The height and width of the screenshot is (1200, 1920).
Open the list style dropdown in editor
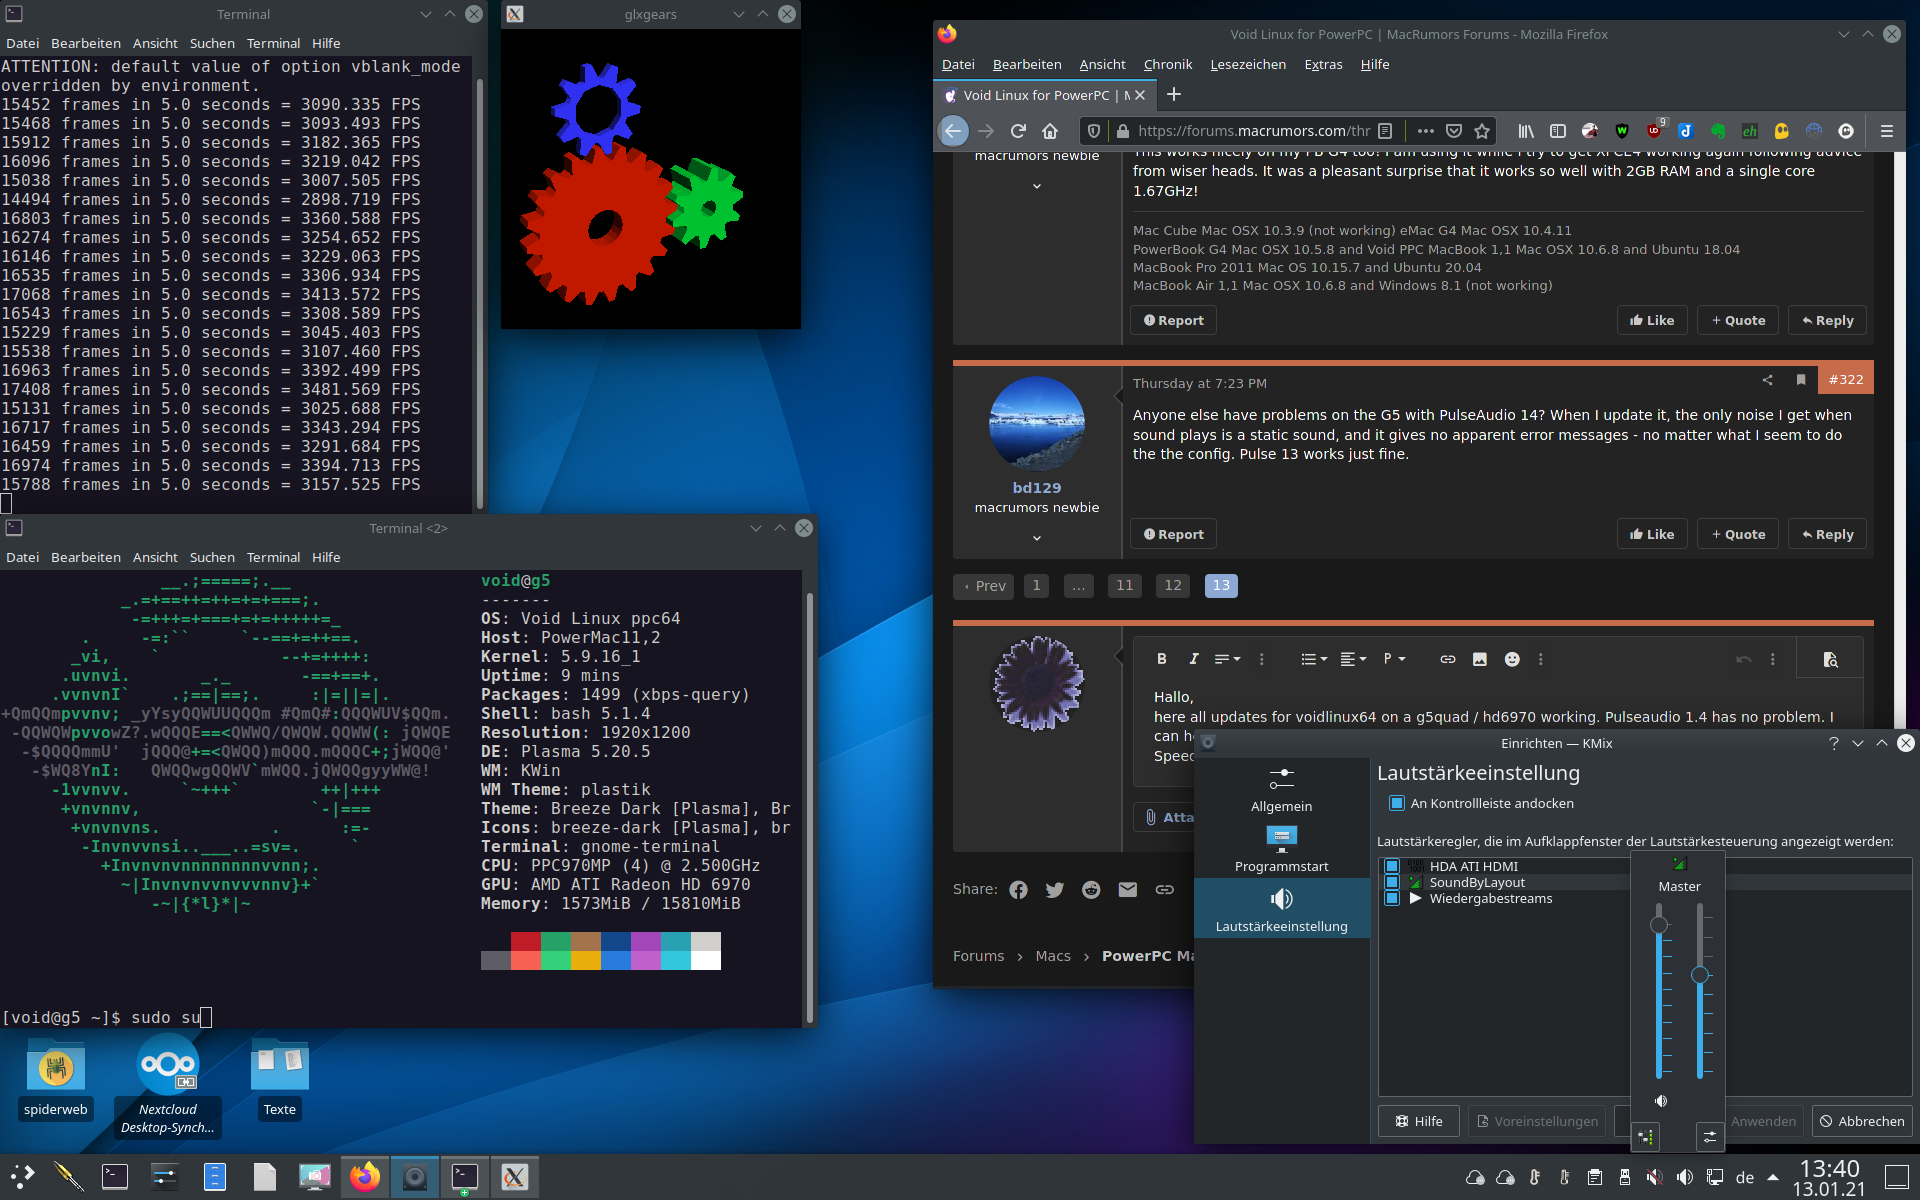point(1313,659)
